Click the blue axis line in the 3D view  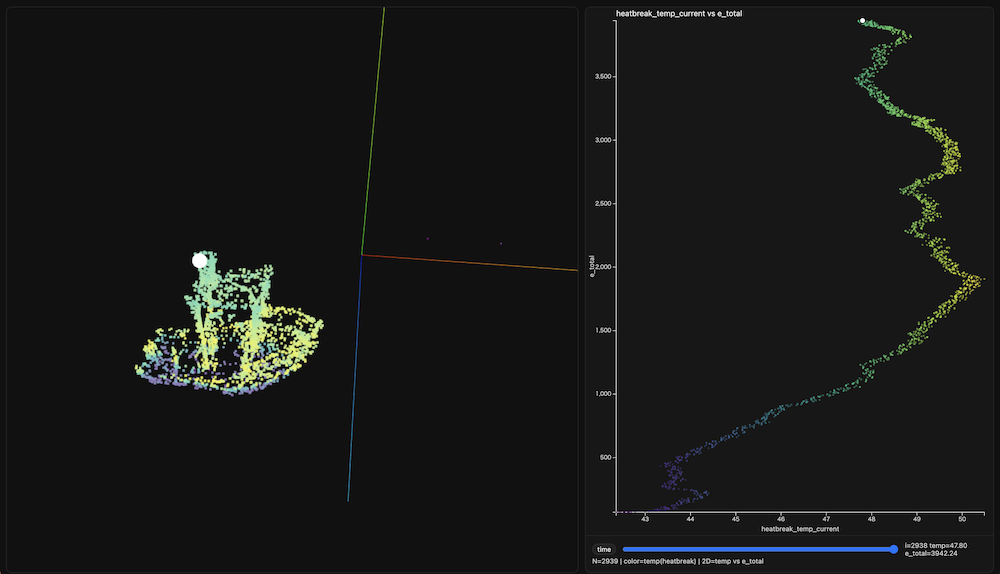pos(354,380)
